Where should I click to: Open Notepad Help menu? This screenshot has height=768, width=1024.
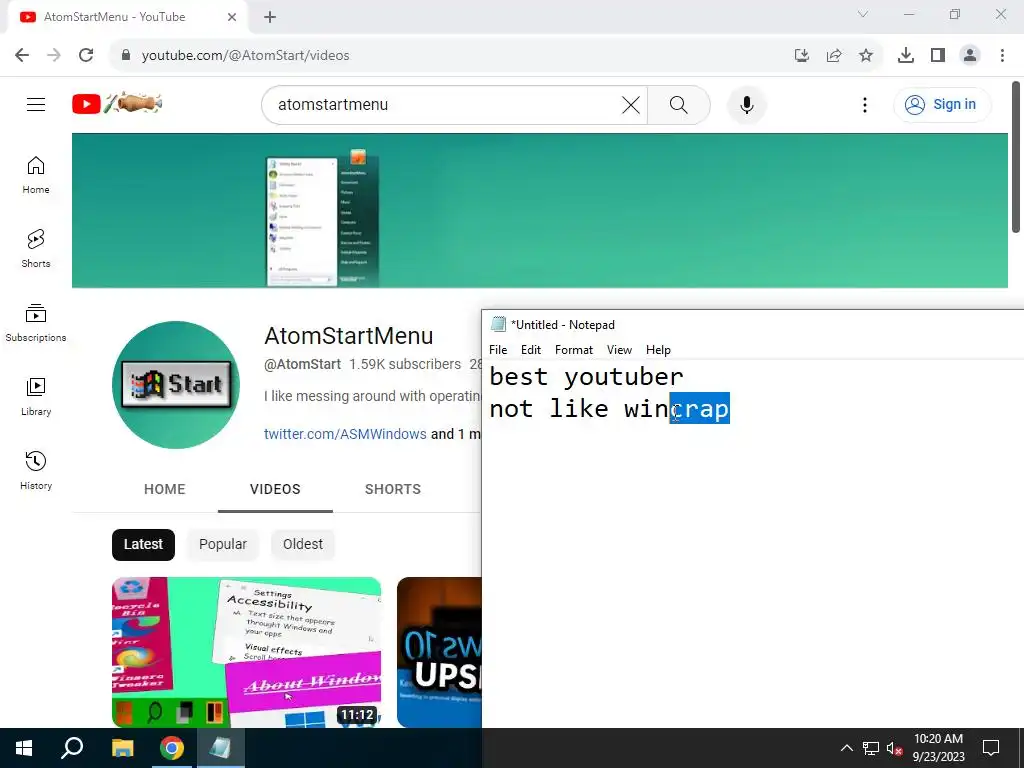click(658, 350)
